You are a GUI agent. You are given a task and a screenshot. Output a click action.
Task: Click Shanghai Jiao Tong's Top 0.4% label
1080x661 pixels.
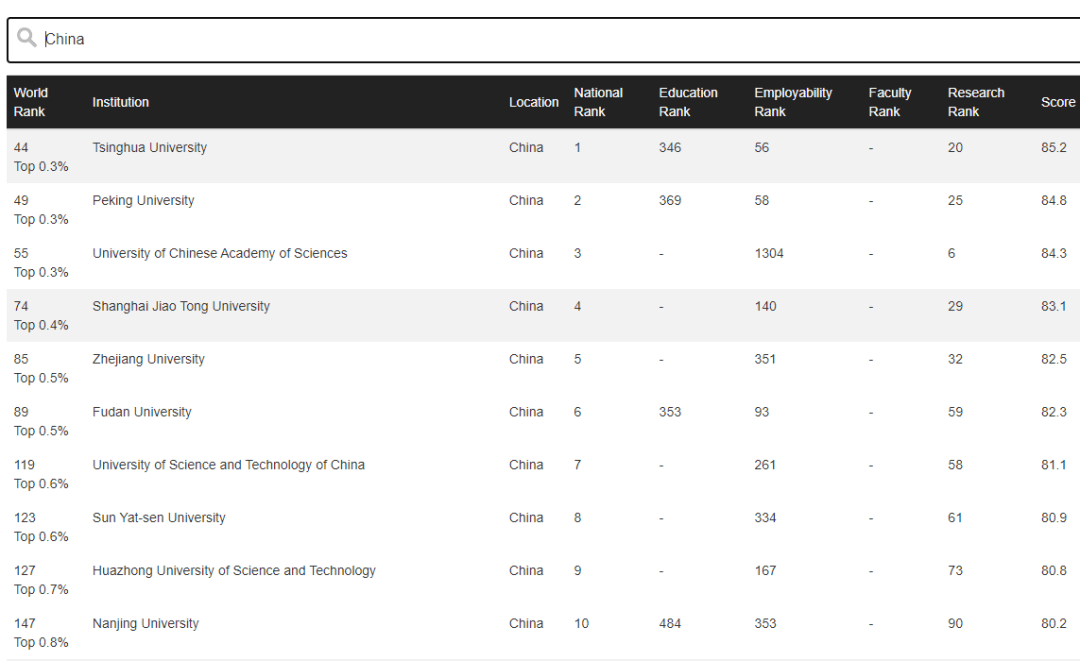(x=41, y=325)
